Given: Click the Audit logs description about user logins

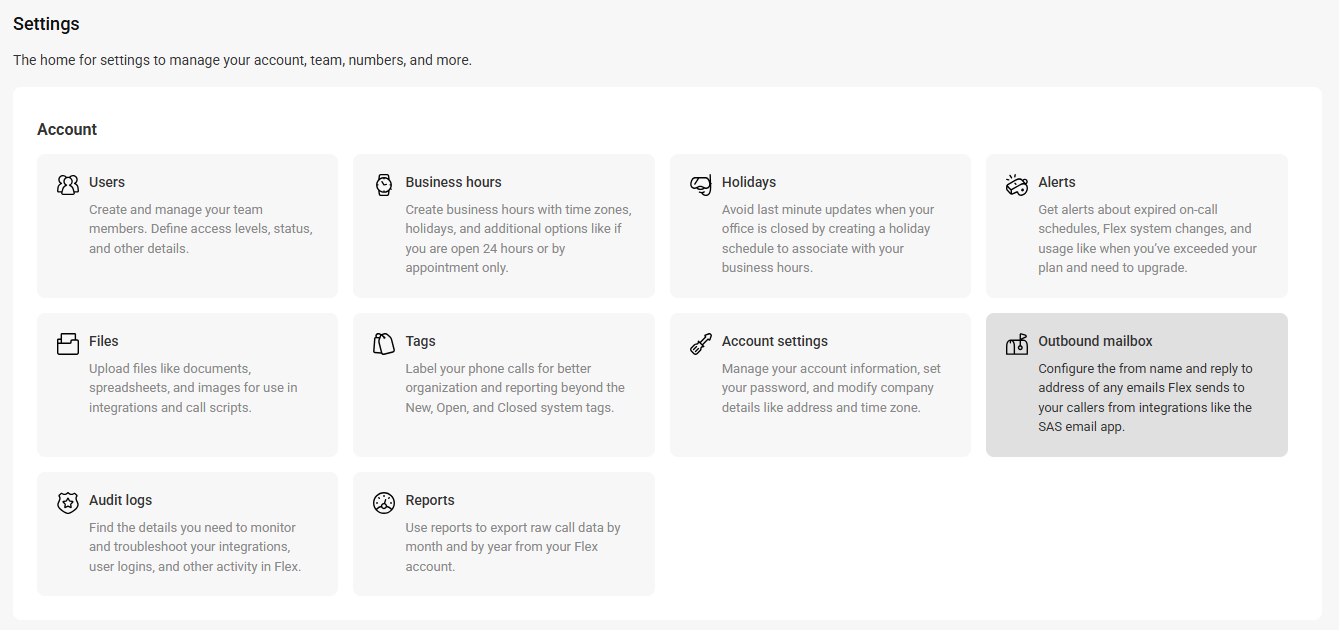Looking at the screenshot, I should tap(195, 547).
